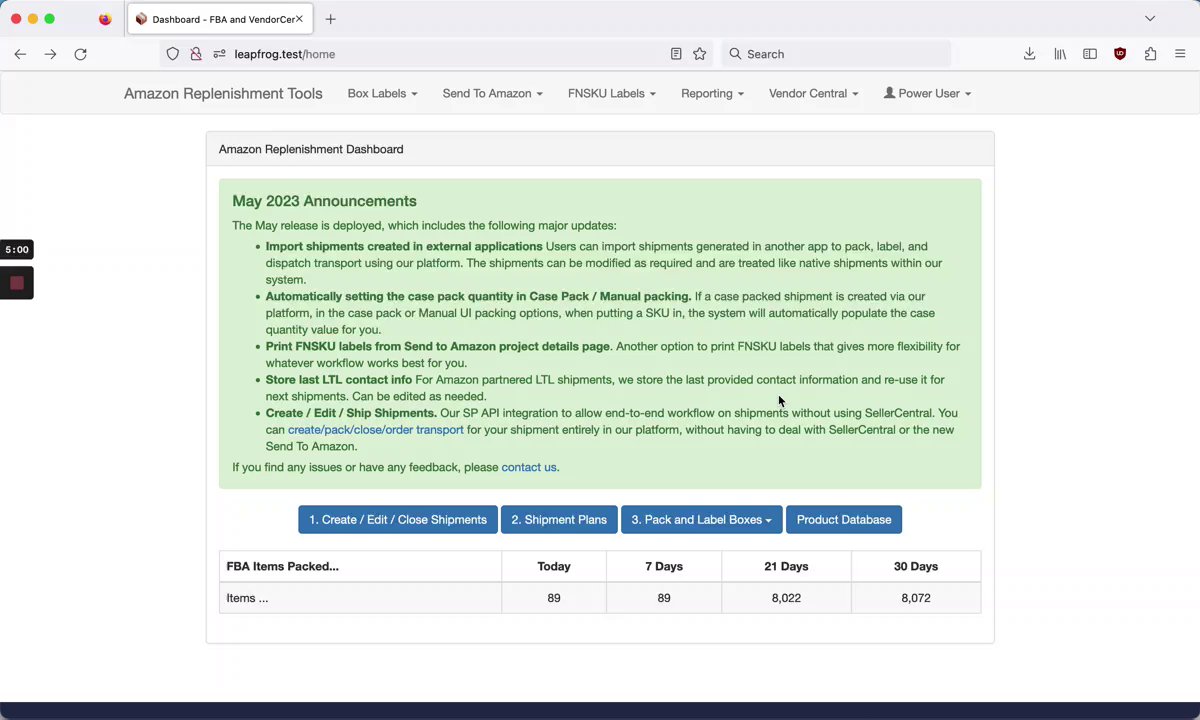The width and height of the screenshot is (1200, 720).
Task: Click the Power User person icon
Action: (x=889, y=93)
